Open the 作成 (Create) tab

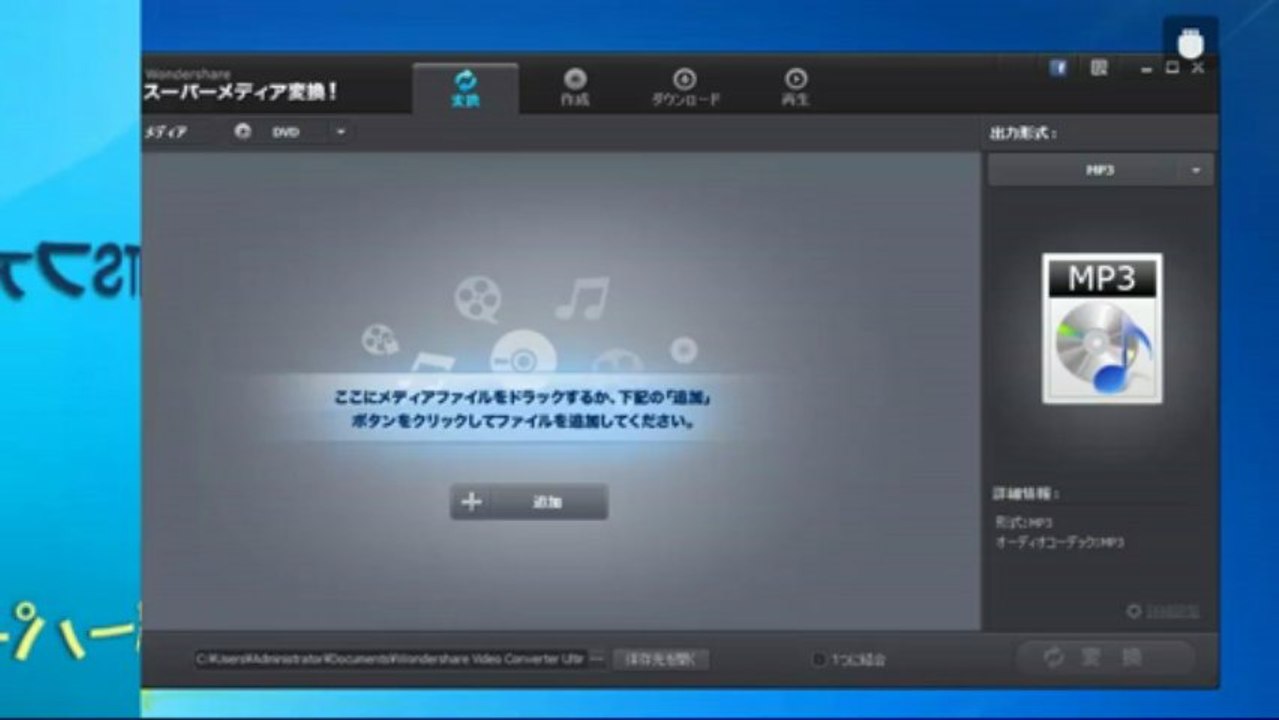coord(574,88)
